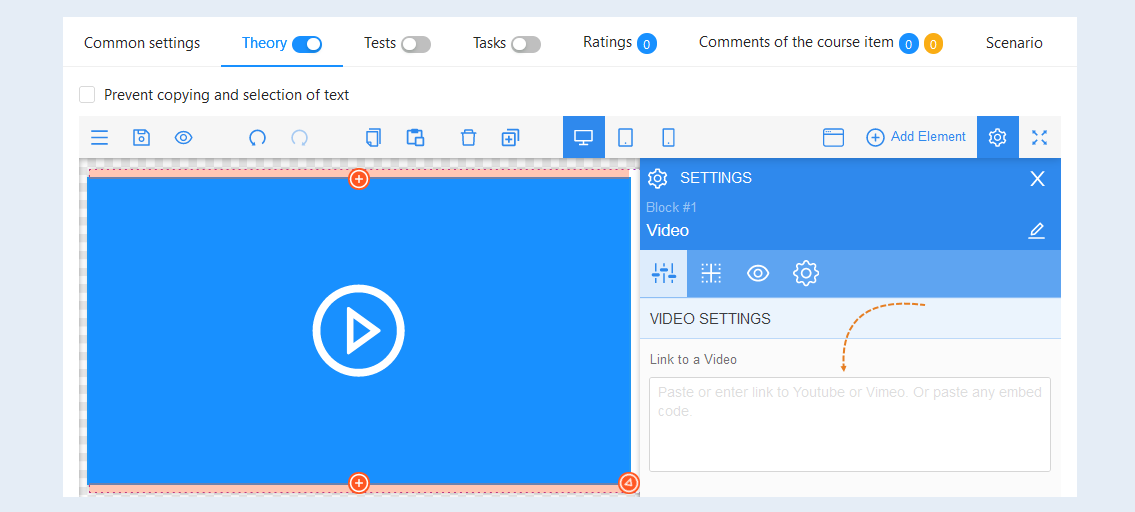
Task: Select the Theory tab label
Action: tap(264, 43)
